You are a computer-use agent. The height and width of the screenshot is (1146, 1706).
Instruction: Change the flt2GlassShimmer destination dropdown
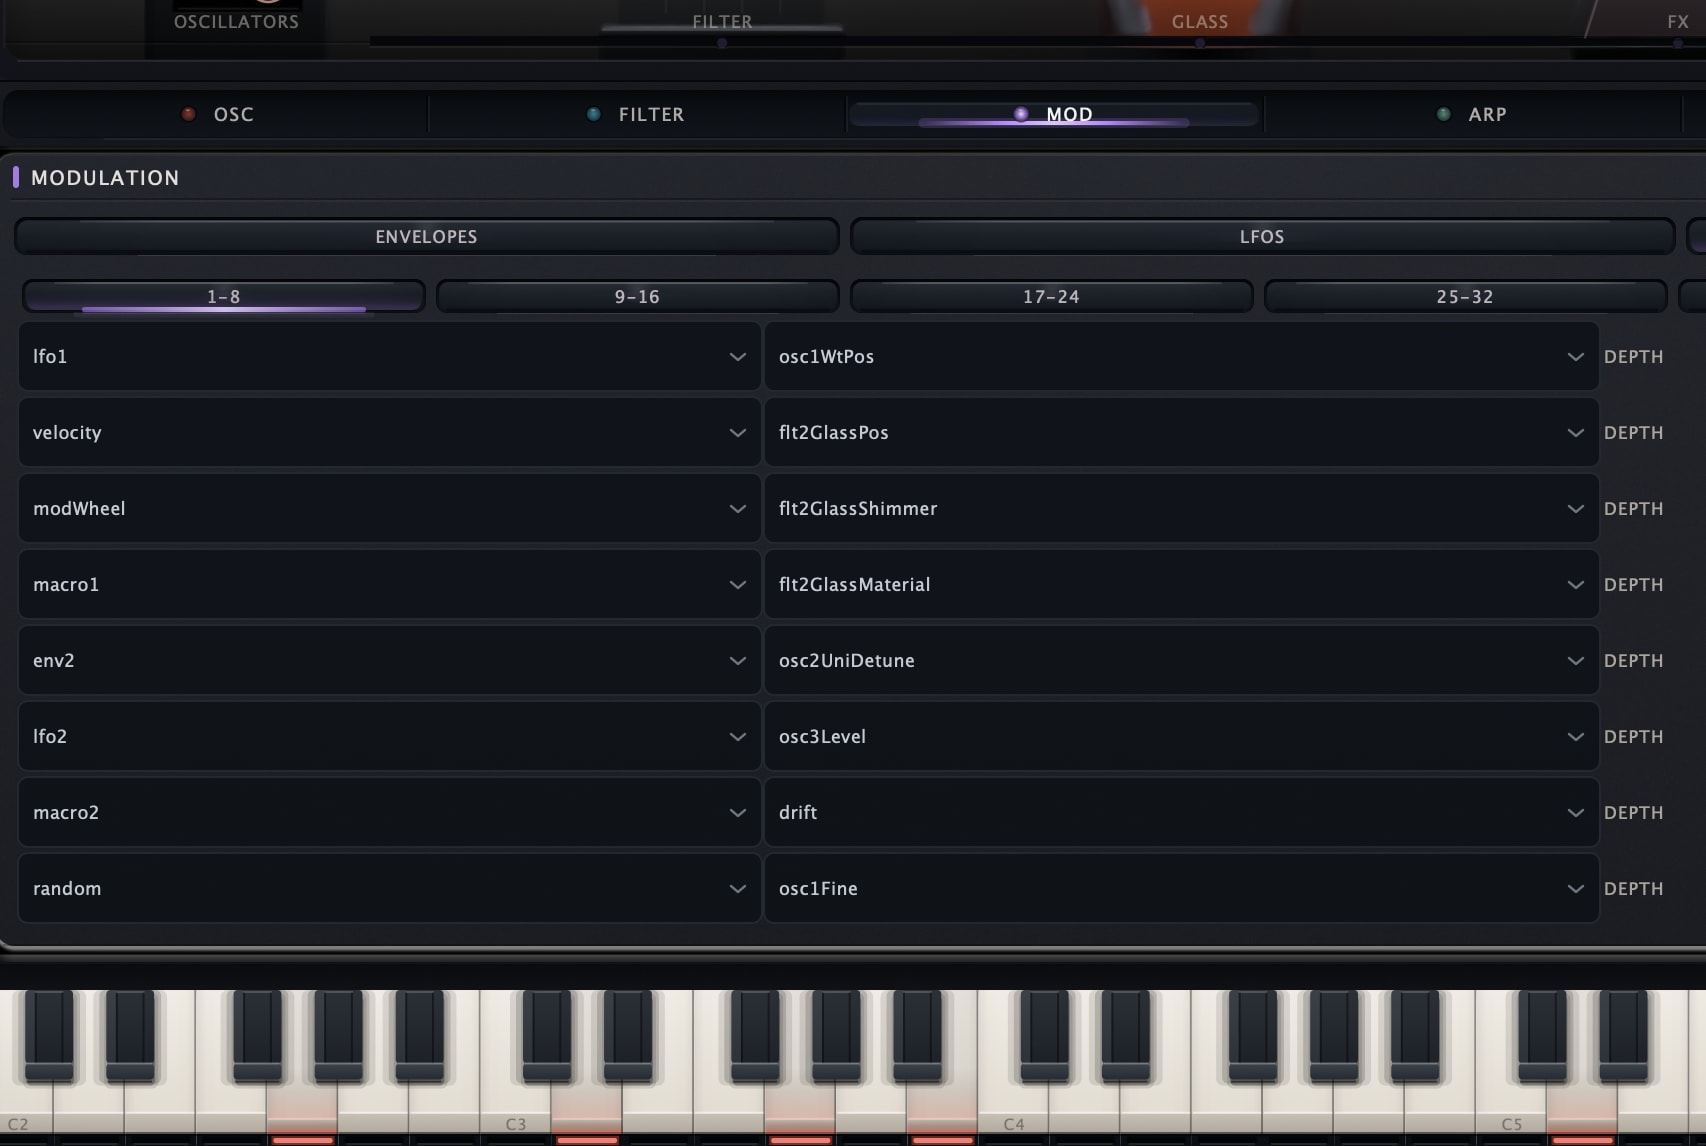click(x=1181, y=509)
